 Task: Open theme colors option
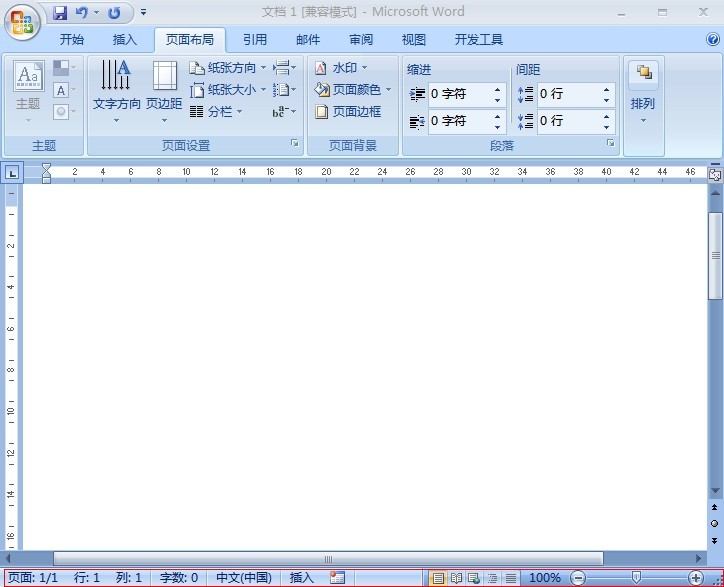[x=64, y=68]
